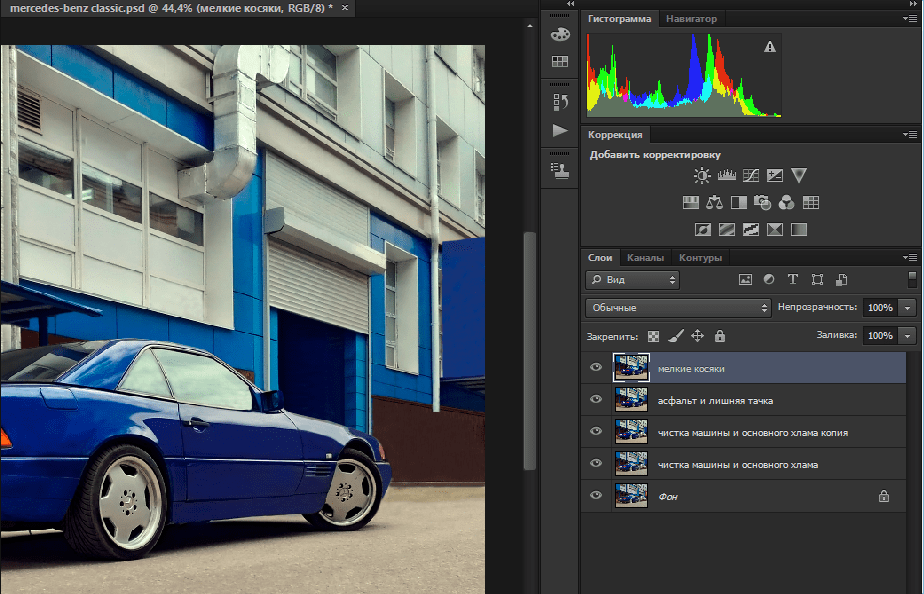Switch to the Каналы tab
Viewport: 924px width, 594px height.
tap(645, 258)
